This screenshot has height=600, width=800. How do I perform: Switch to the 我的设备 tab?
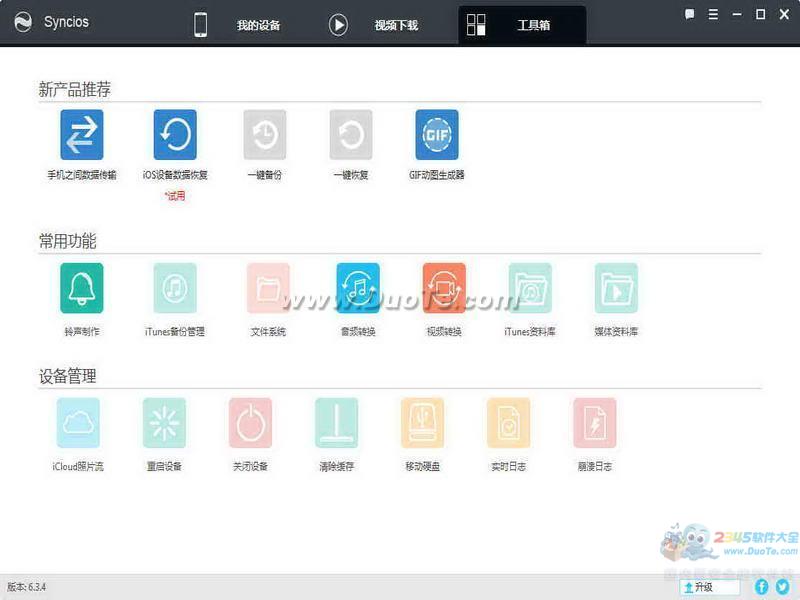pos(237,24)
